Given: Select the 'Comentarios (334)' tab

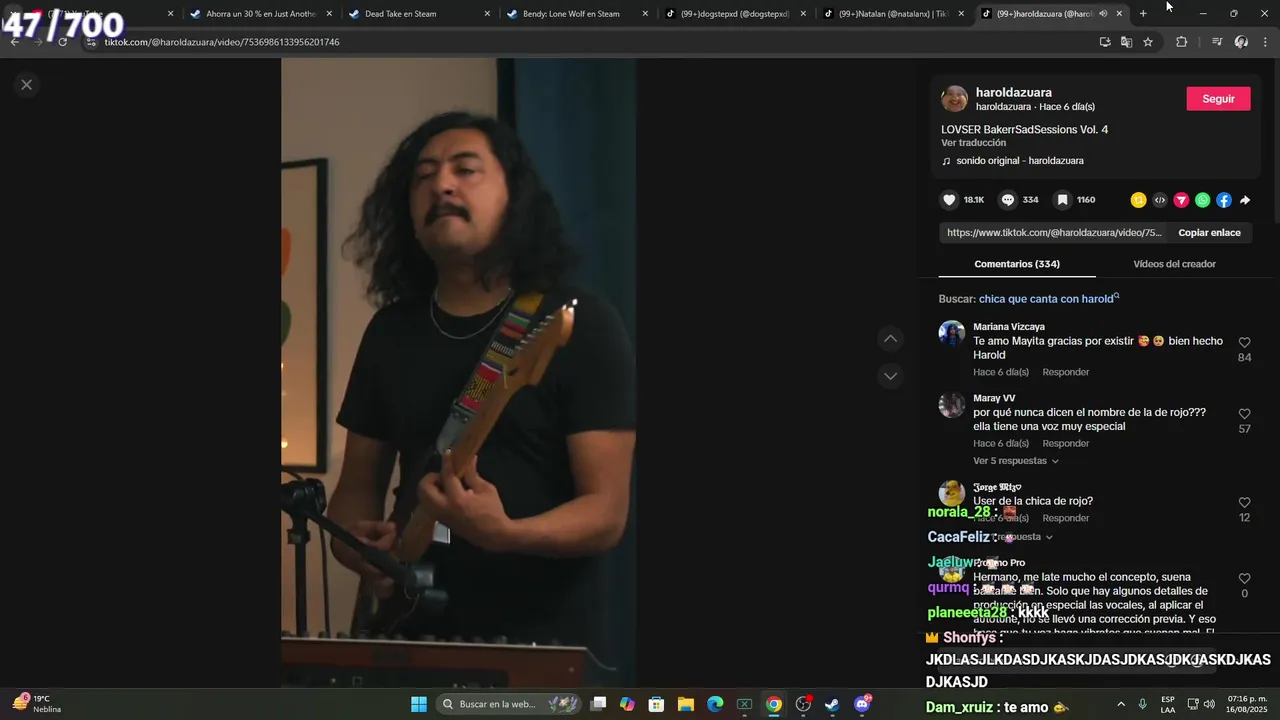Looking at the screenshot, I should click(x=1017, y=264).
